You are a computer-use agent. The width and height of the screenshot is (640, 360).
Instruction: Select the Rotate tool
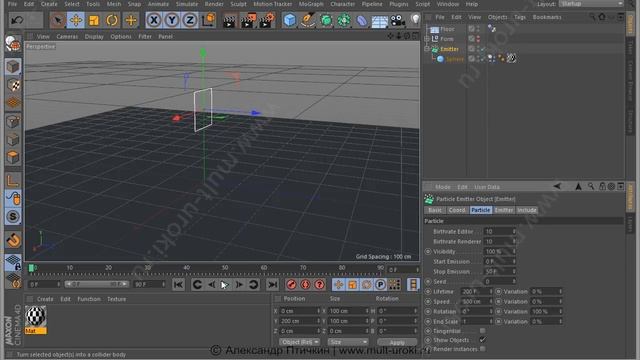click(111, 20)
